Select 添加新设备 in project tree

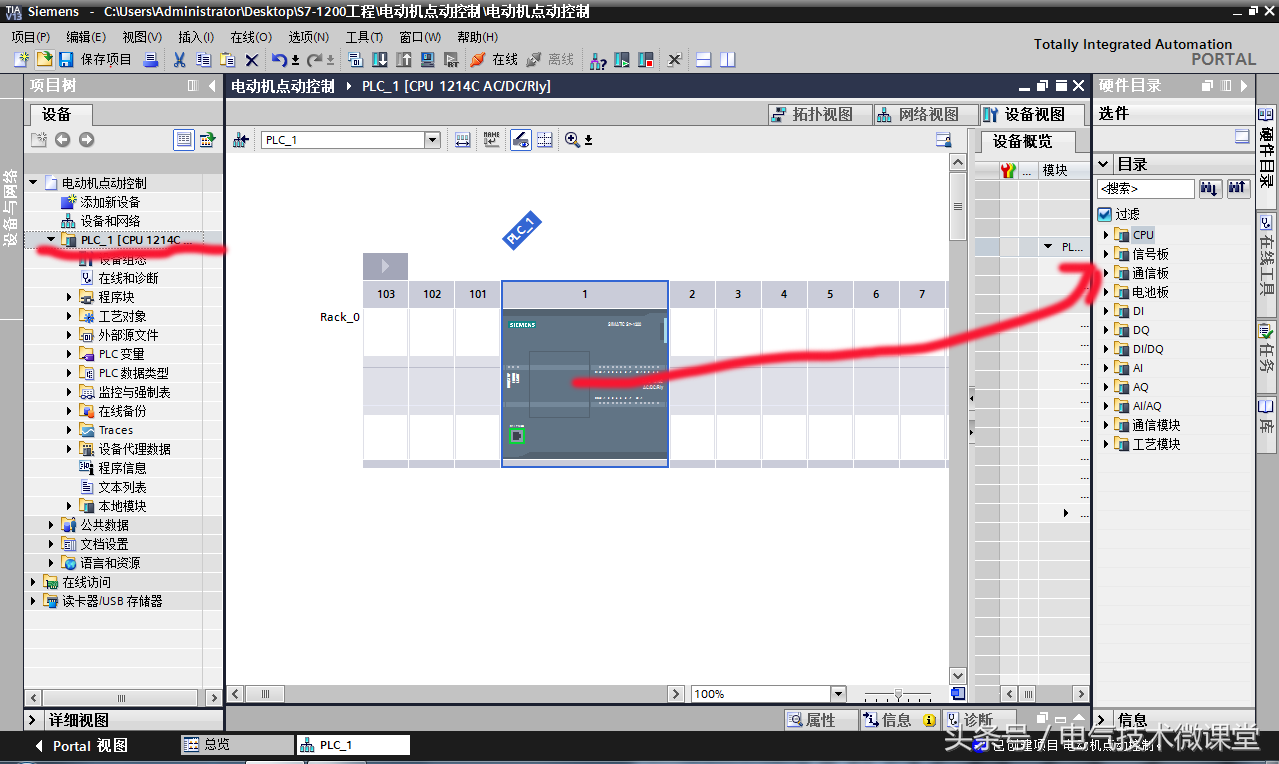tap(101, 202)
